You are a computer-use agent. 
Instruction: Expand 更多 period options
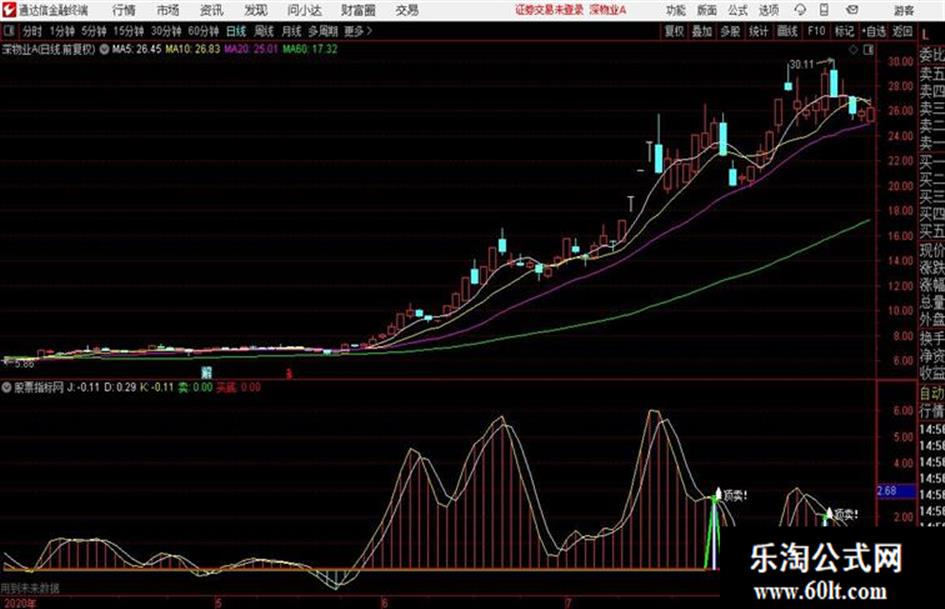tap(358, 31)
